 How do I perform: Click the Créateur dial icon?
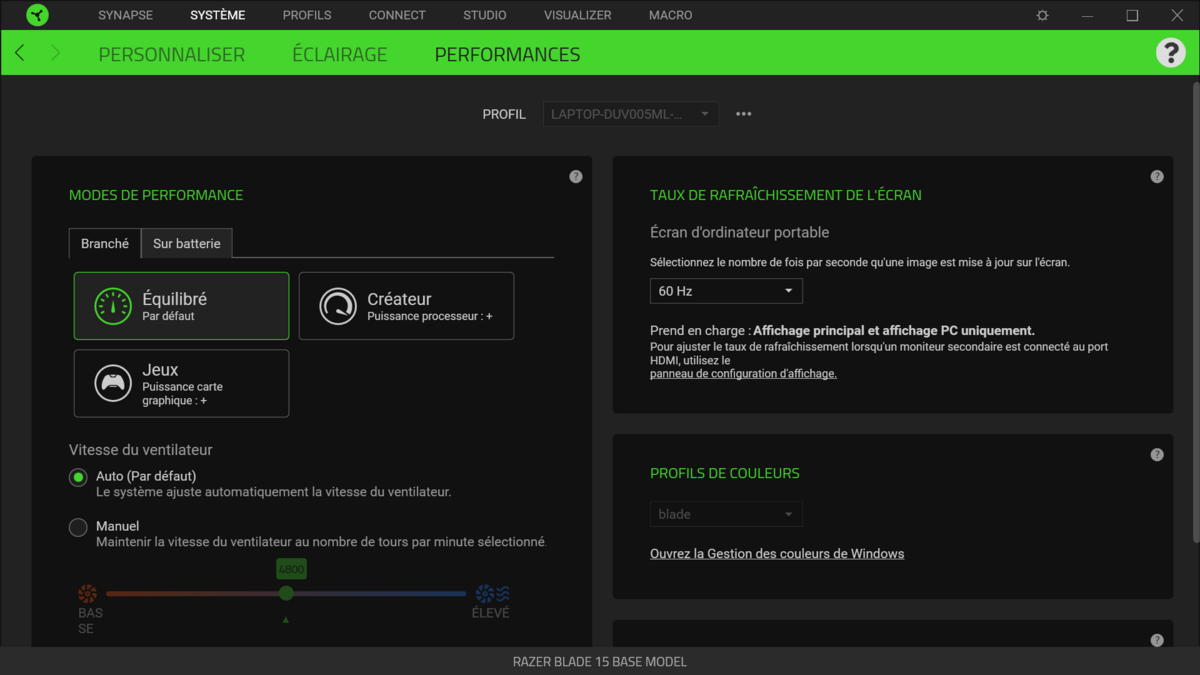[338, 306]
